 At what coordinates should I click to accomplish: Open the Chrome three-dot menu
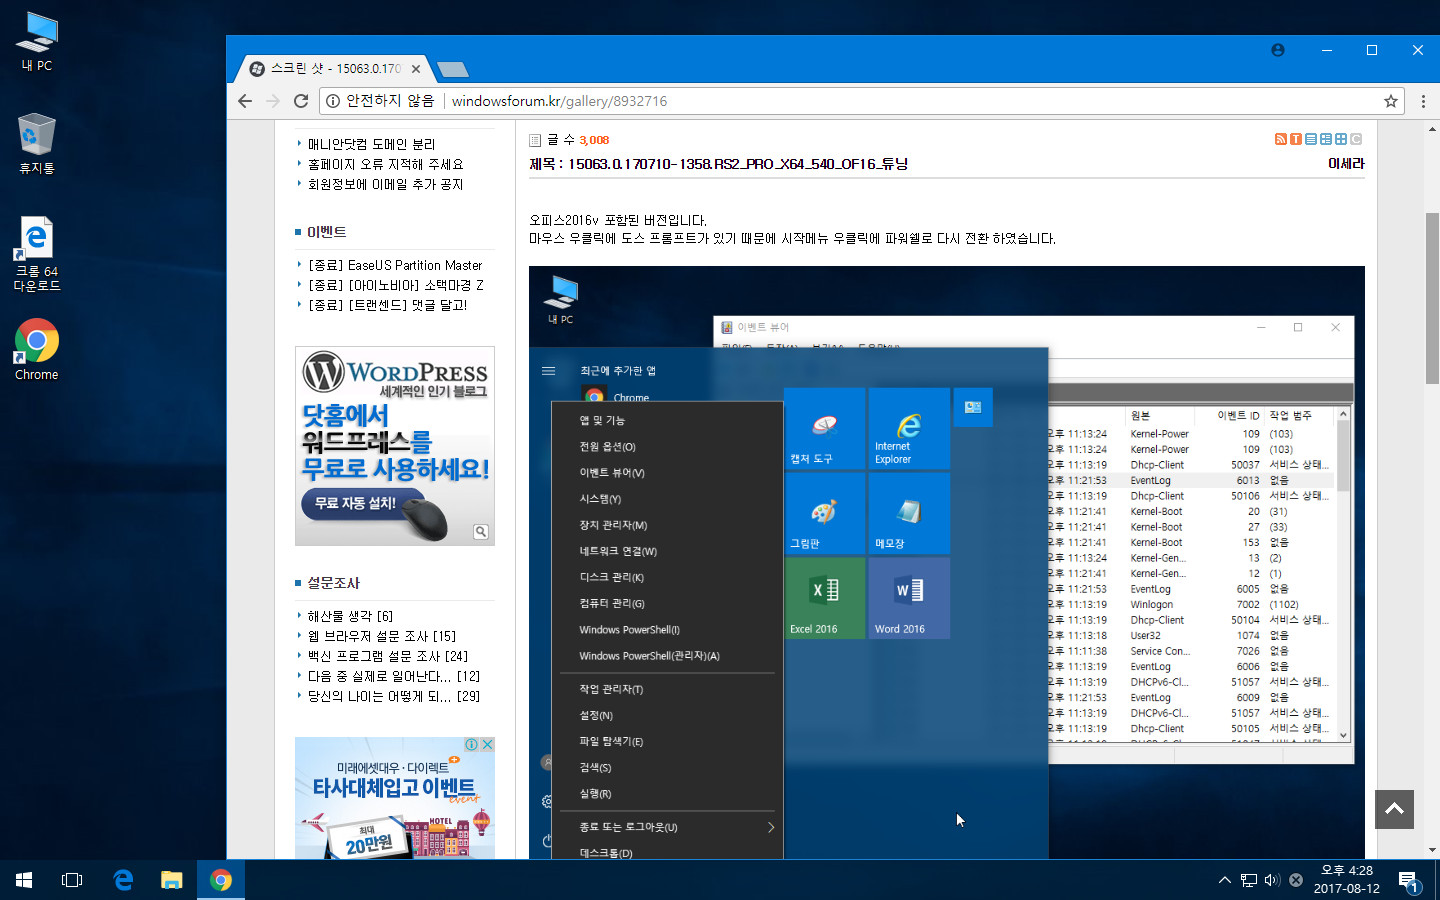point(1423,101)
